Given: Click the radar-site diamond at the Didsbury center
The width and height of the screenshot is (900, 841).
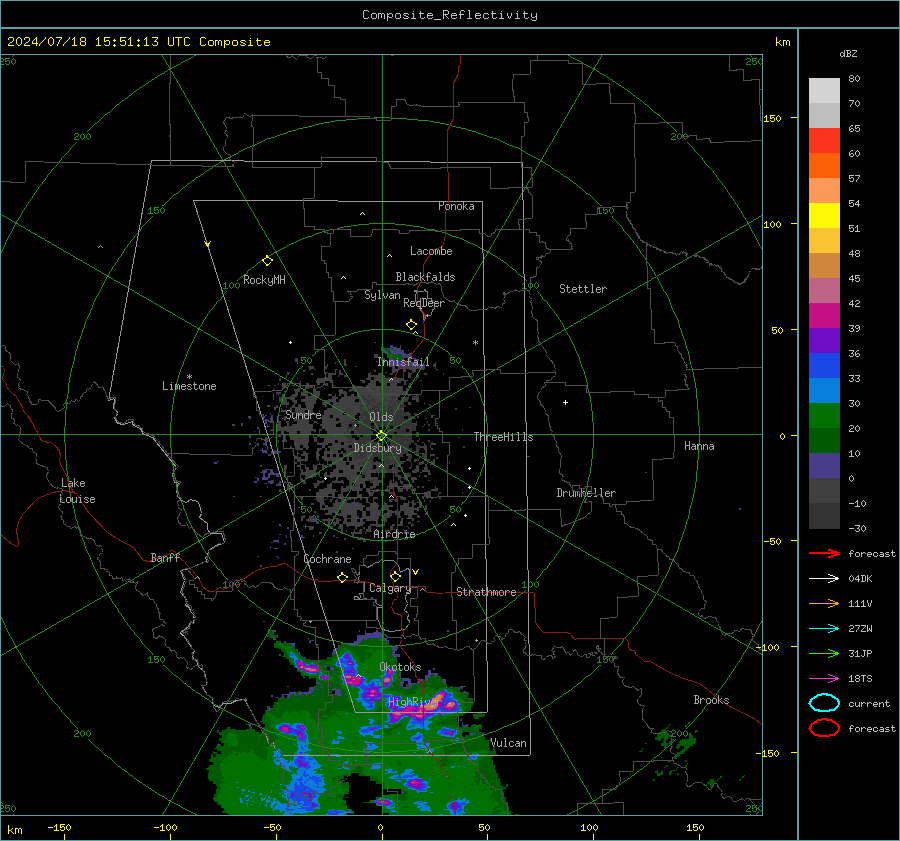Looking at the screenshot, I should [382, 436].
